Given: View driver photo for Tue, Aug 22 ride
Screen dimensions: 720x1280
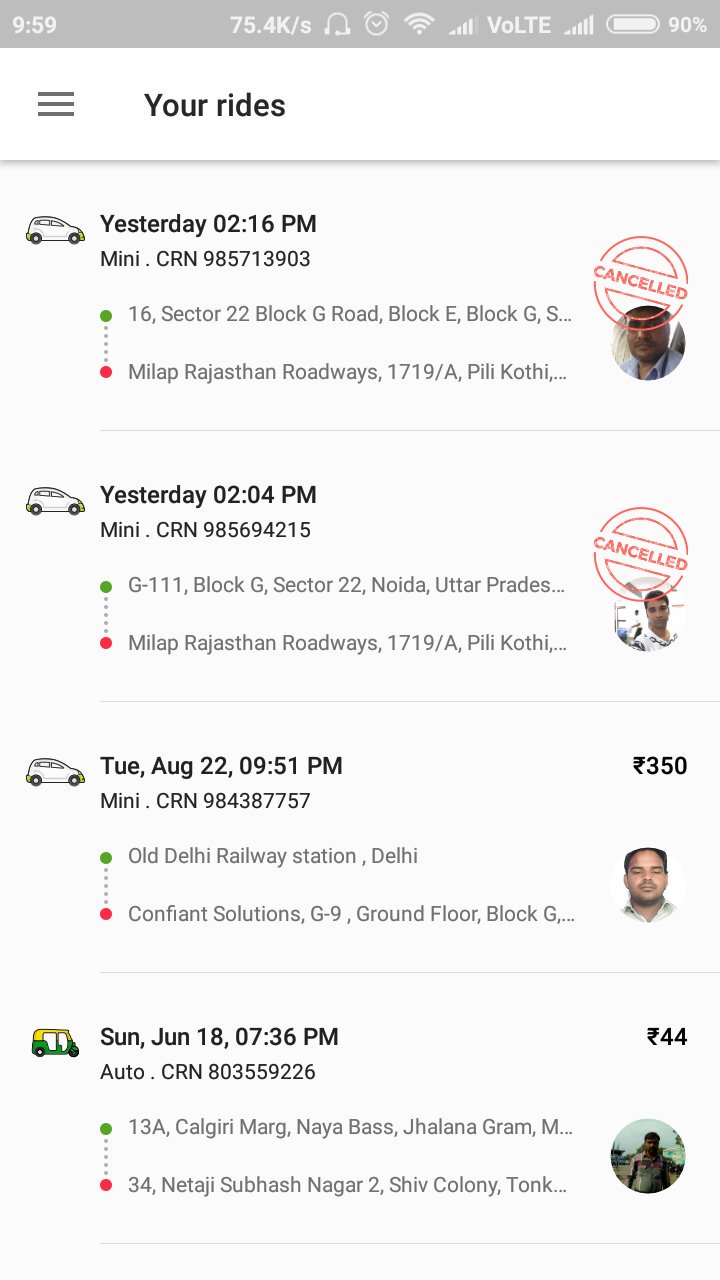Looking at the screenshot, I should tap(648, 885).
